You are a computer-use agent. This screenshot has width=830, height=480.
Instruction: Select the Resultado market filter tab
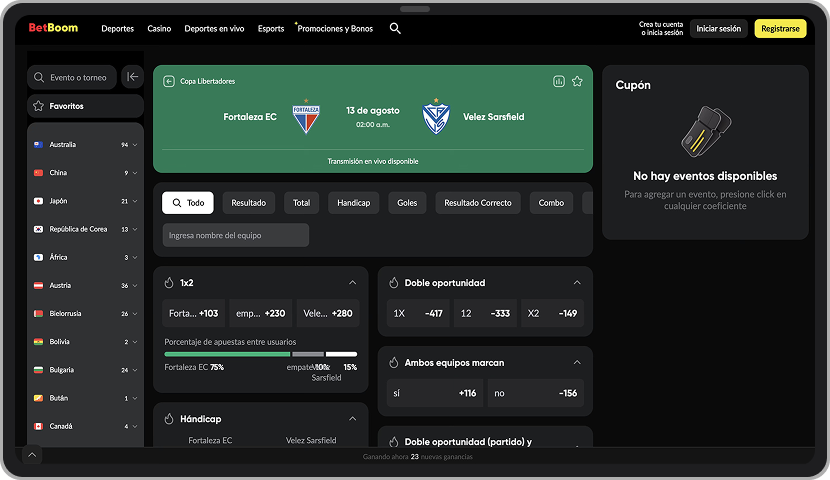click(249, 203)
